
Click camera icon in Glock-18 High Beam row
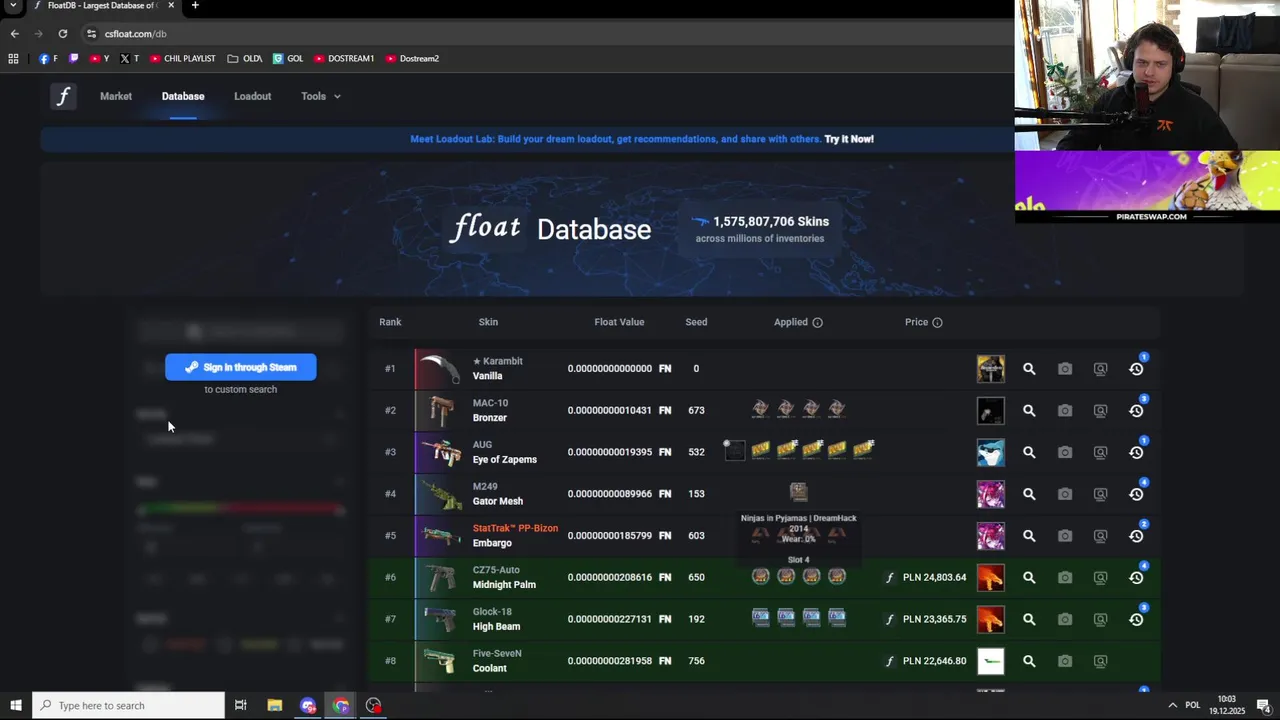1065,619
